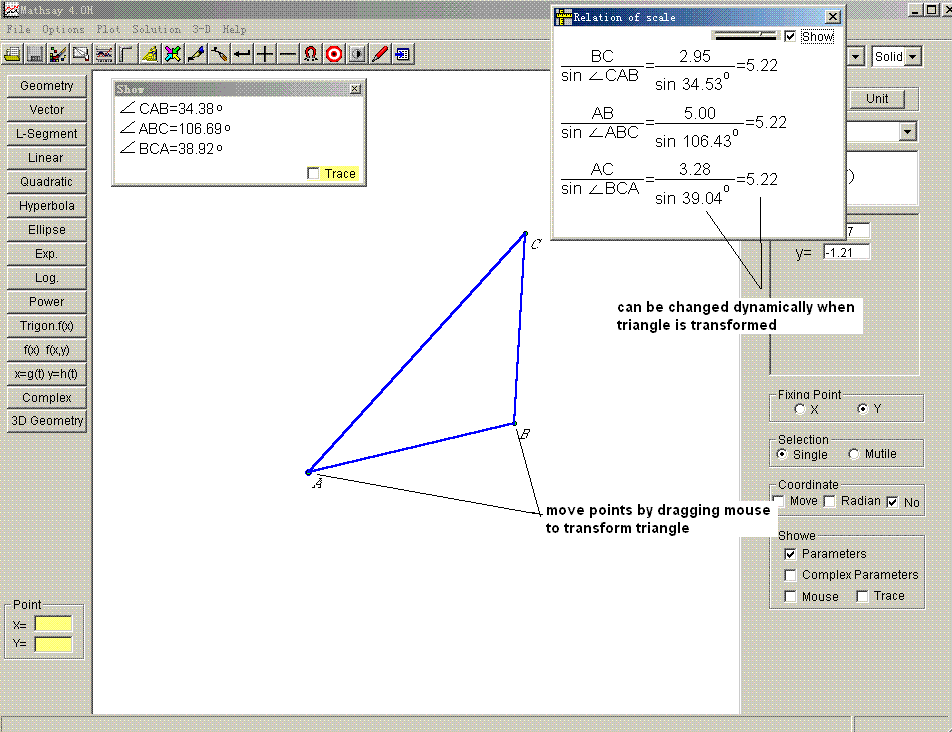Open the Plot menu
This screenshot has width=952, height=732.
pos(109,29)
